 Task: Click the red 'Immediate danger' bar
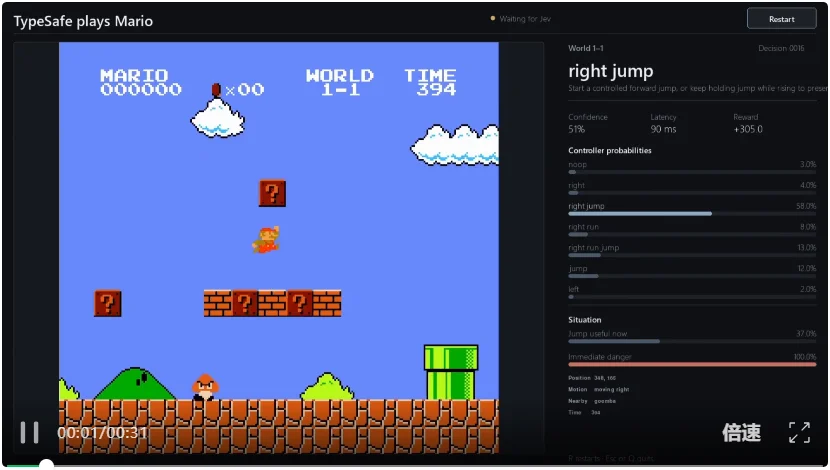[692, 365]
